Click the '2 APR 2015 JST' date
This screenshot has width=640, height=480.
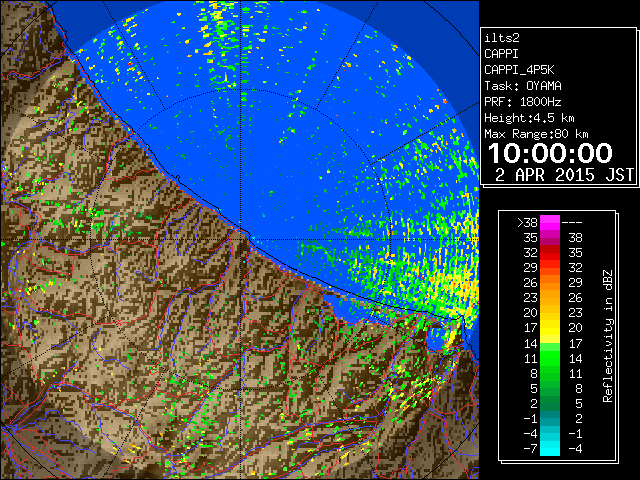[565, 175]
